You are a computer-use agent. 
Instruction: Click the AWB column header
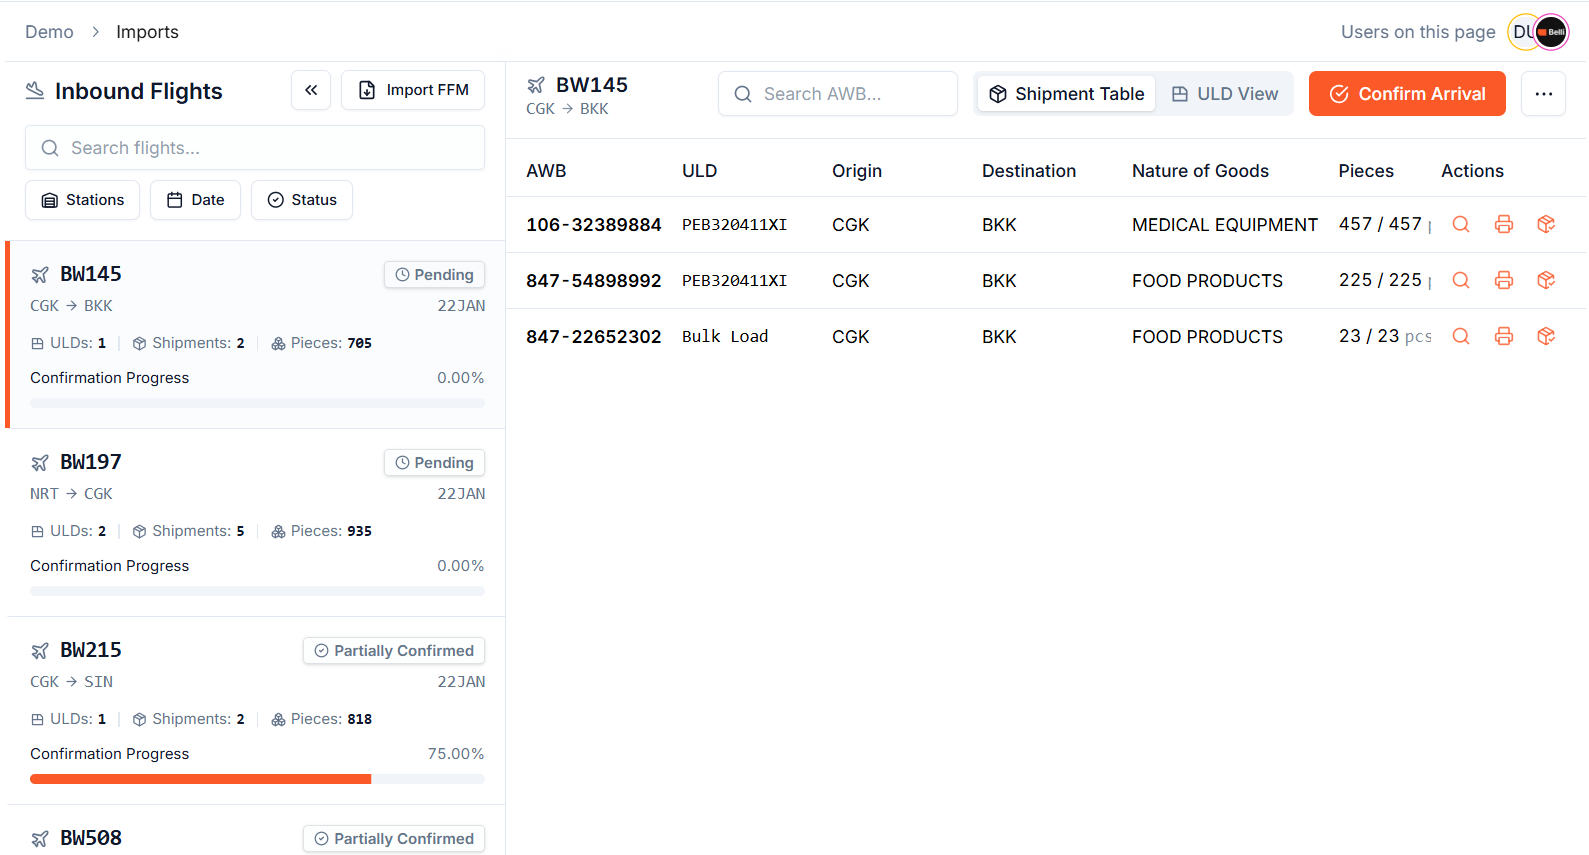tap(546, 171)
